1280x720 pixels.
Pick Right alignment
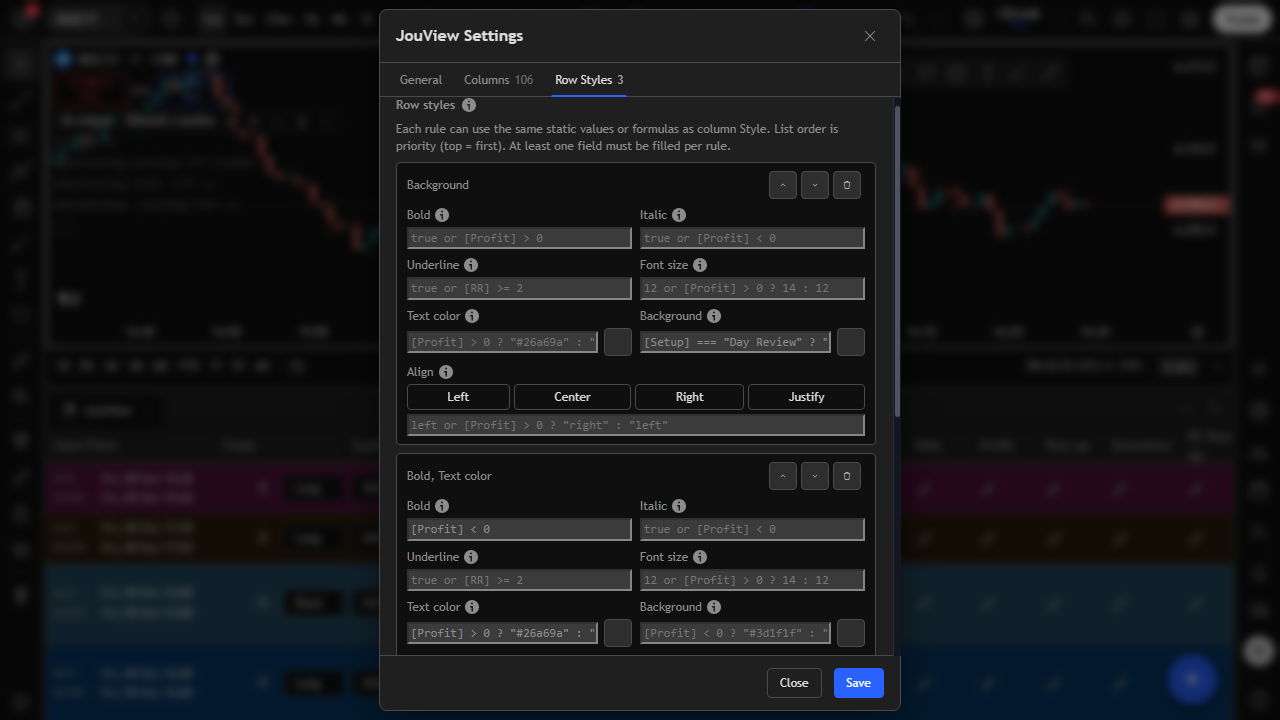tap(689, 397)
